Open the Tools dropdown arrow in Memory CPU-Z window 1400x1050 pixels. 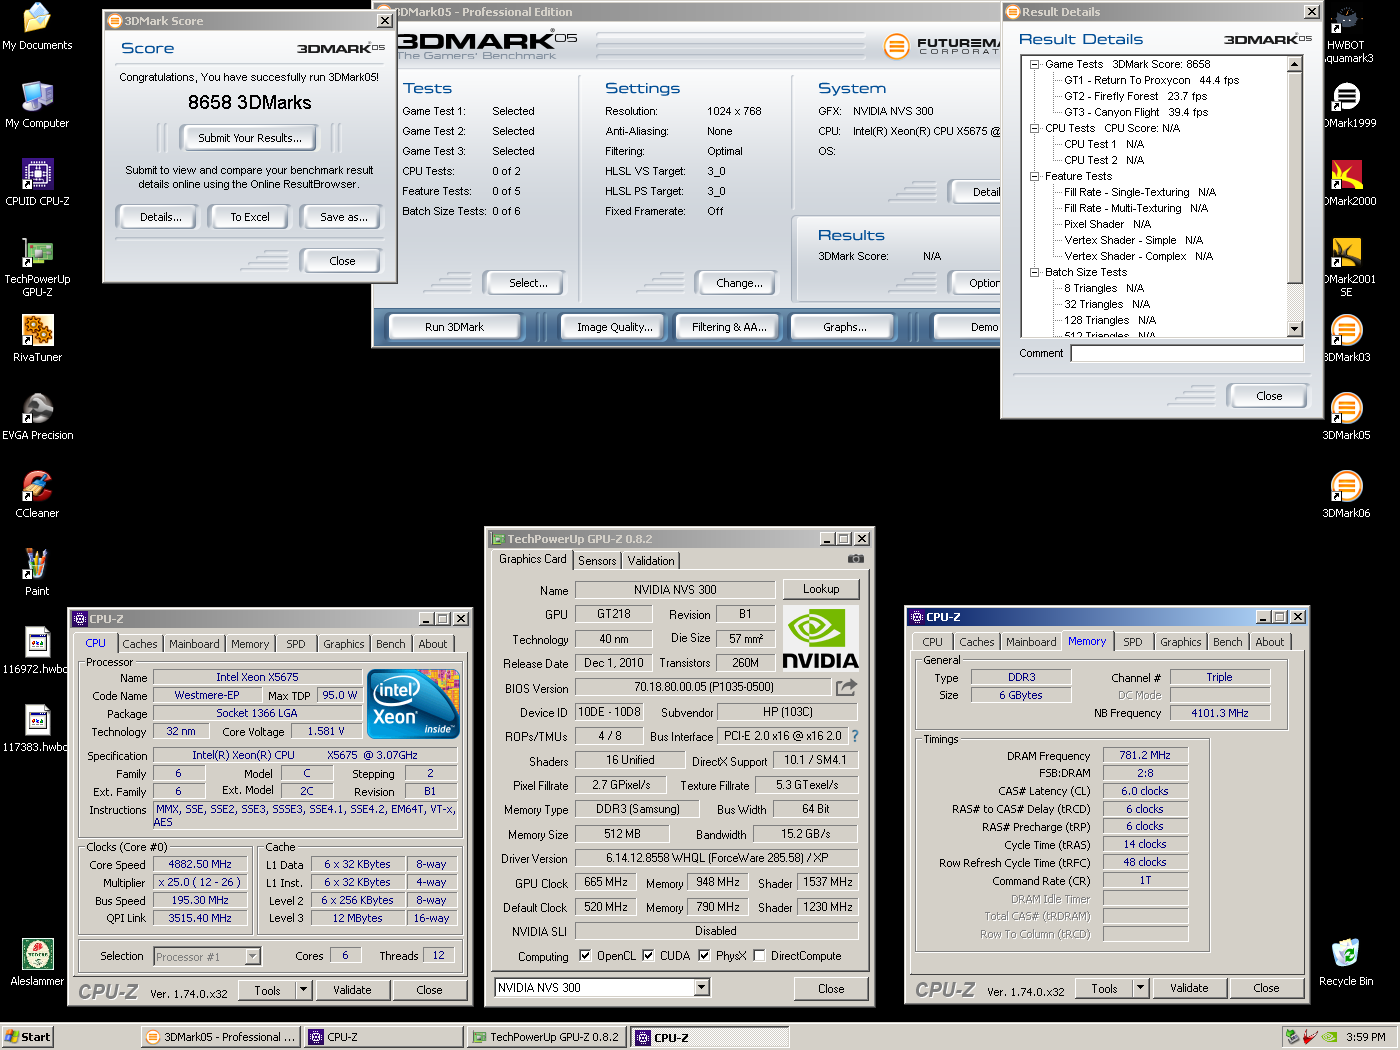click(1140, 988)
